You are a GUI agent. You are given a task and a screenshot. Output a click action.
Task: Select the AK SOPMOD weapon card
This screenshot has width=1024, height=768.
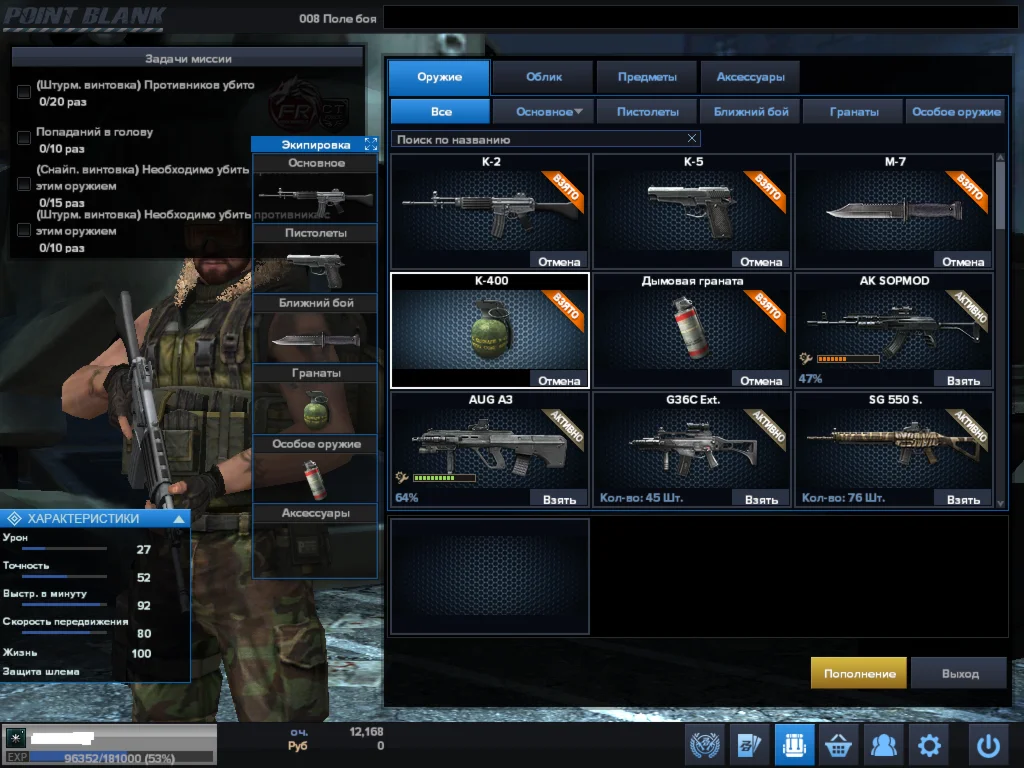click(894, 330)
